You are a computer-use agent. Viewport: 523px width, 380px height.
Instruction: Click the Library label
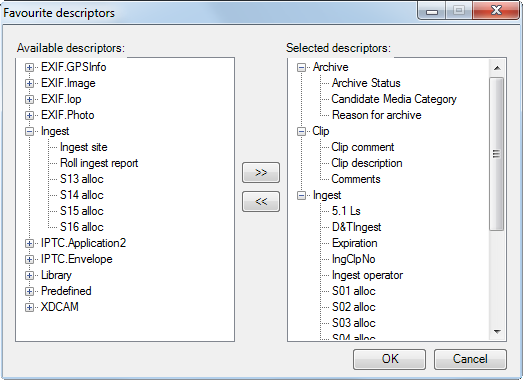pyautogui.click(x=56, y=275)
